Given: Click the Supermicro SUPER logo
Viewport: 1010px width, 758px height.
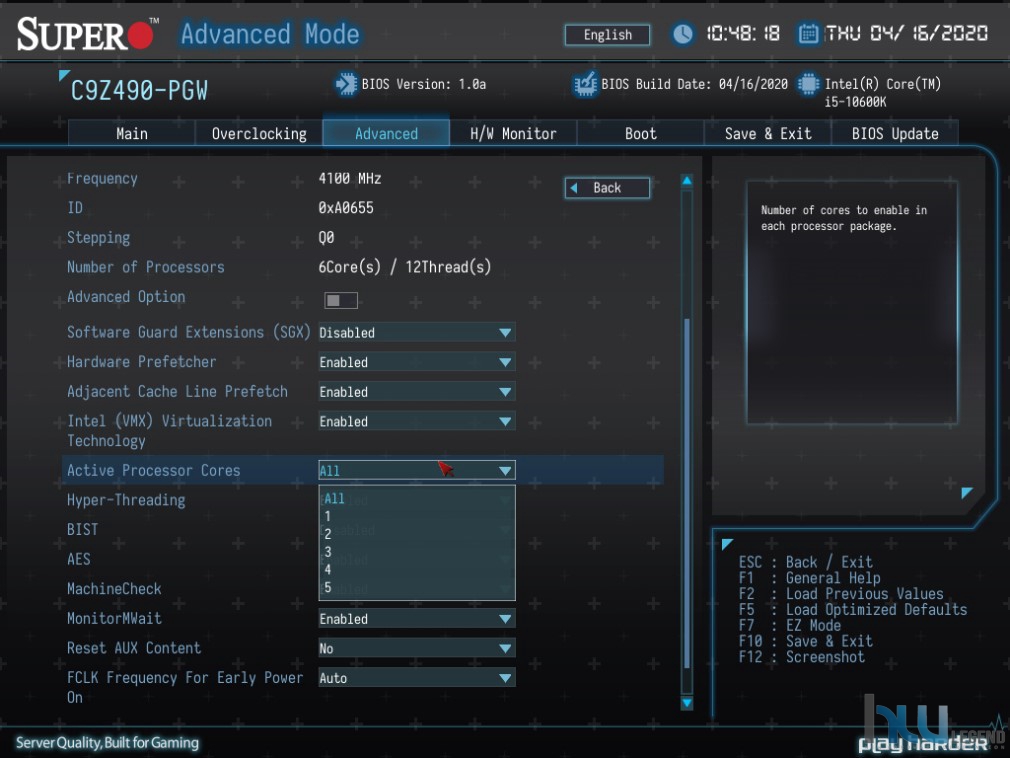Looking at the screenshot, I should [87, 34].
